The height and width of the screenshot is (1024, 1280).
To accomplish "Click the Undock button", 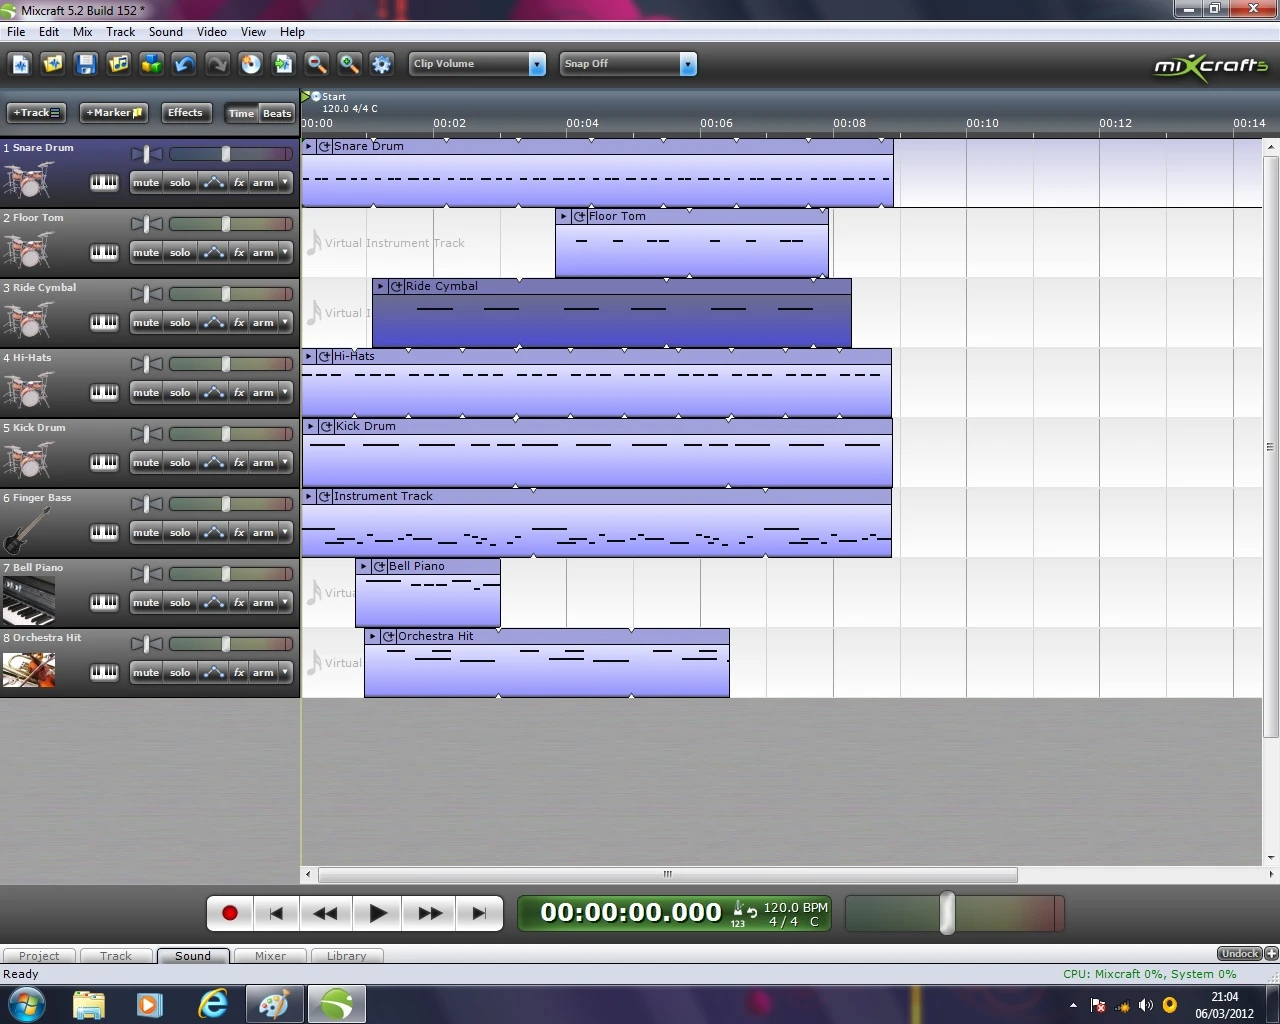I will (1240, 954).
